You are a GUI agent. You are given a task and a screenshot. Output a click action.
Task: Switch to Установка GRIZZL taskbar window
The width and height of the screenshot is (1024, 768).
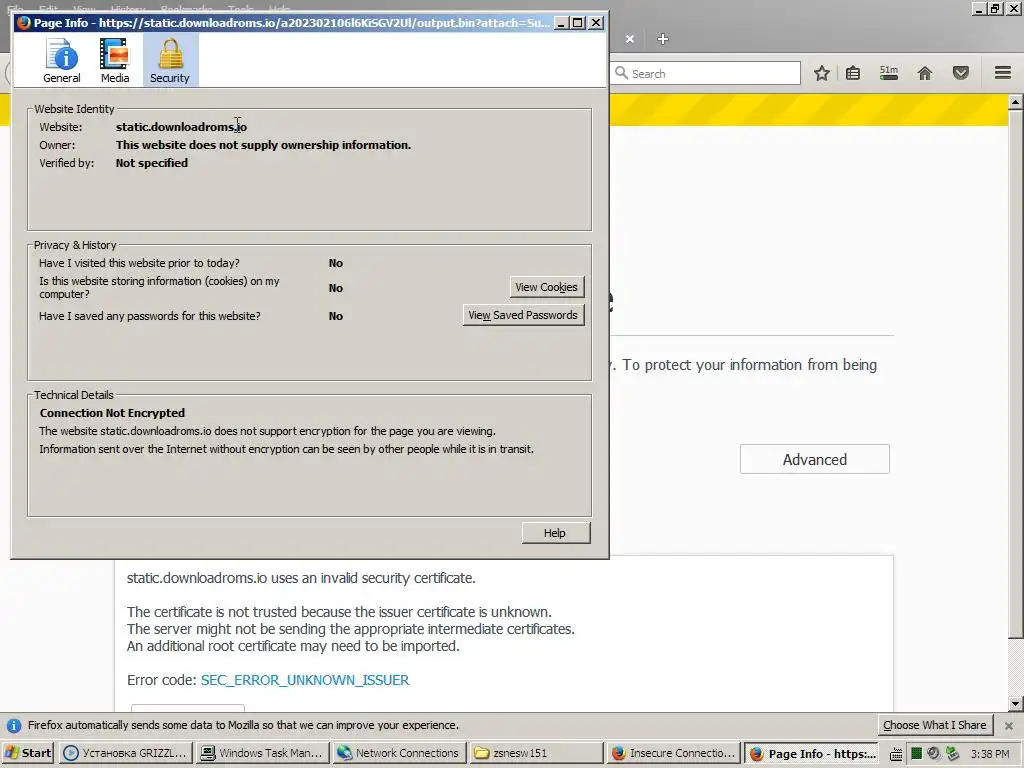click(126, 753)
